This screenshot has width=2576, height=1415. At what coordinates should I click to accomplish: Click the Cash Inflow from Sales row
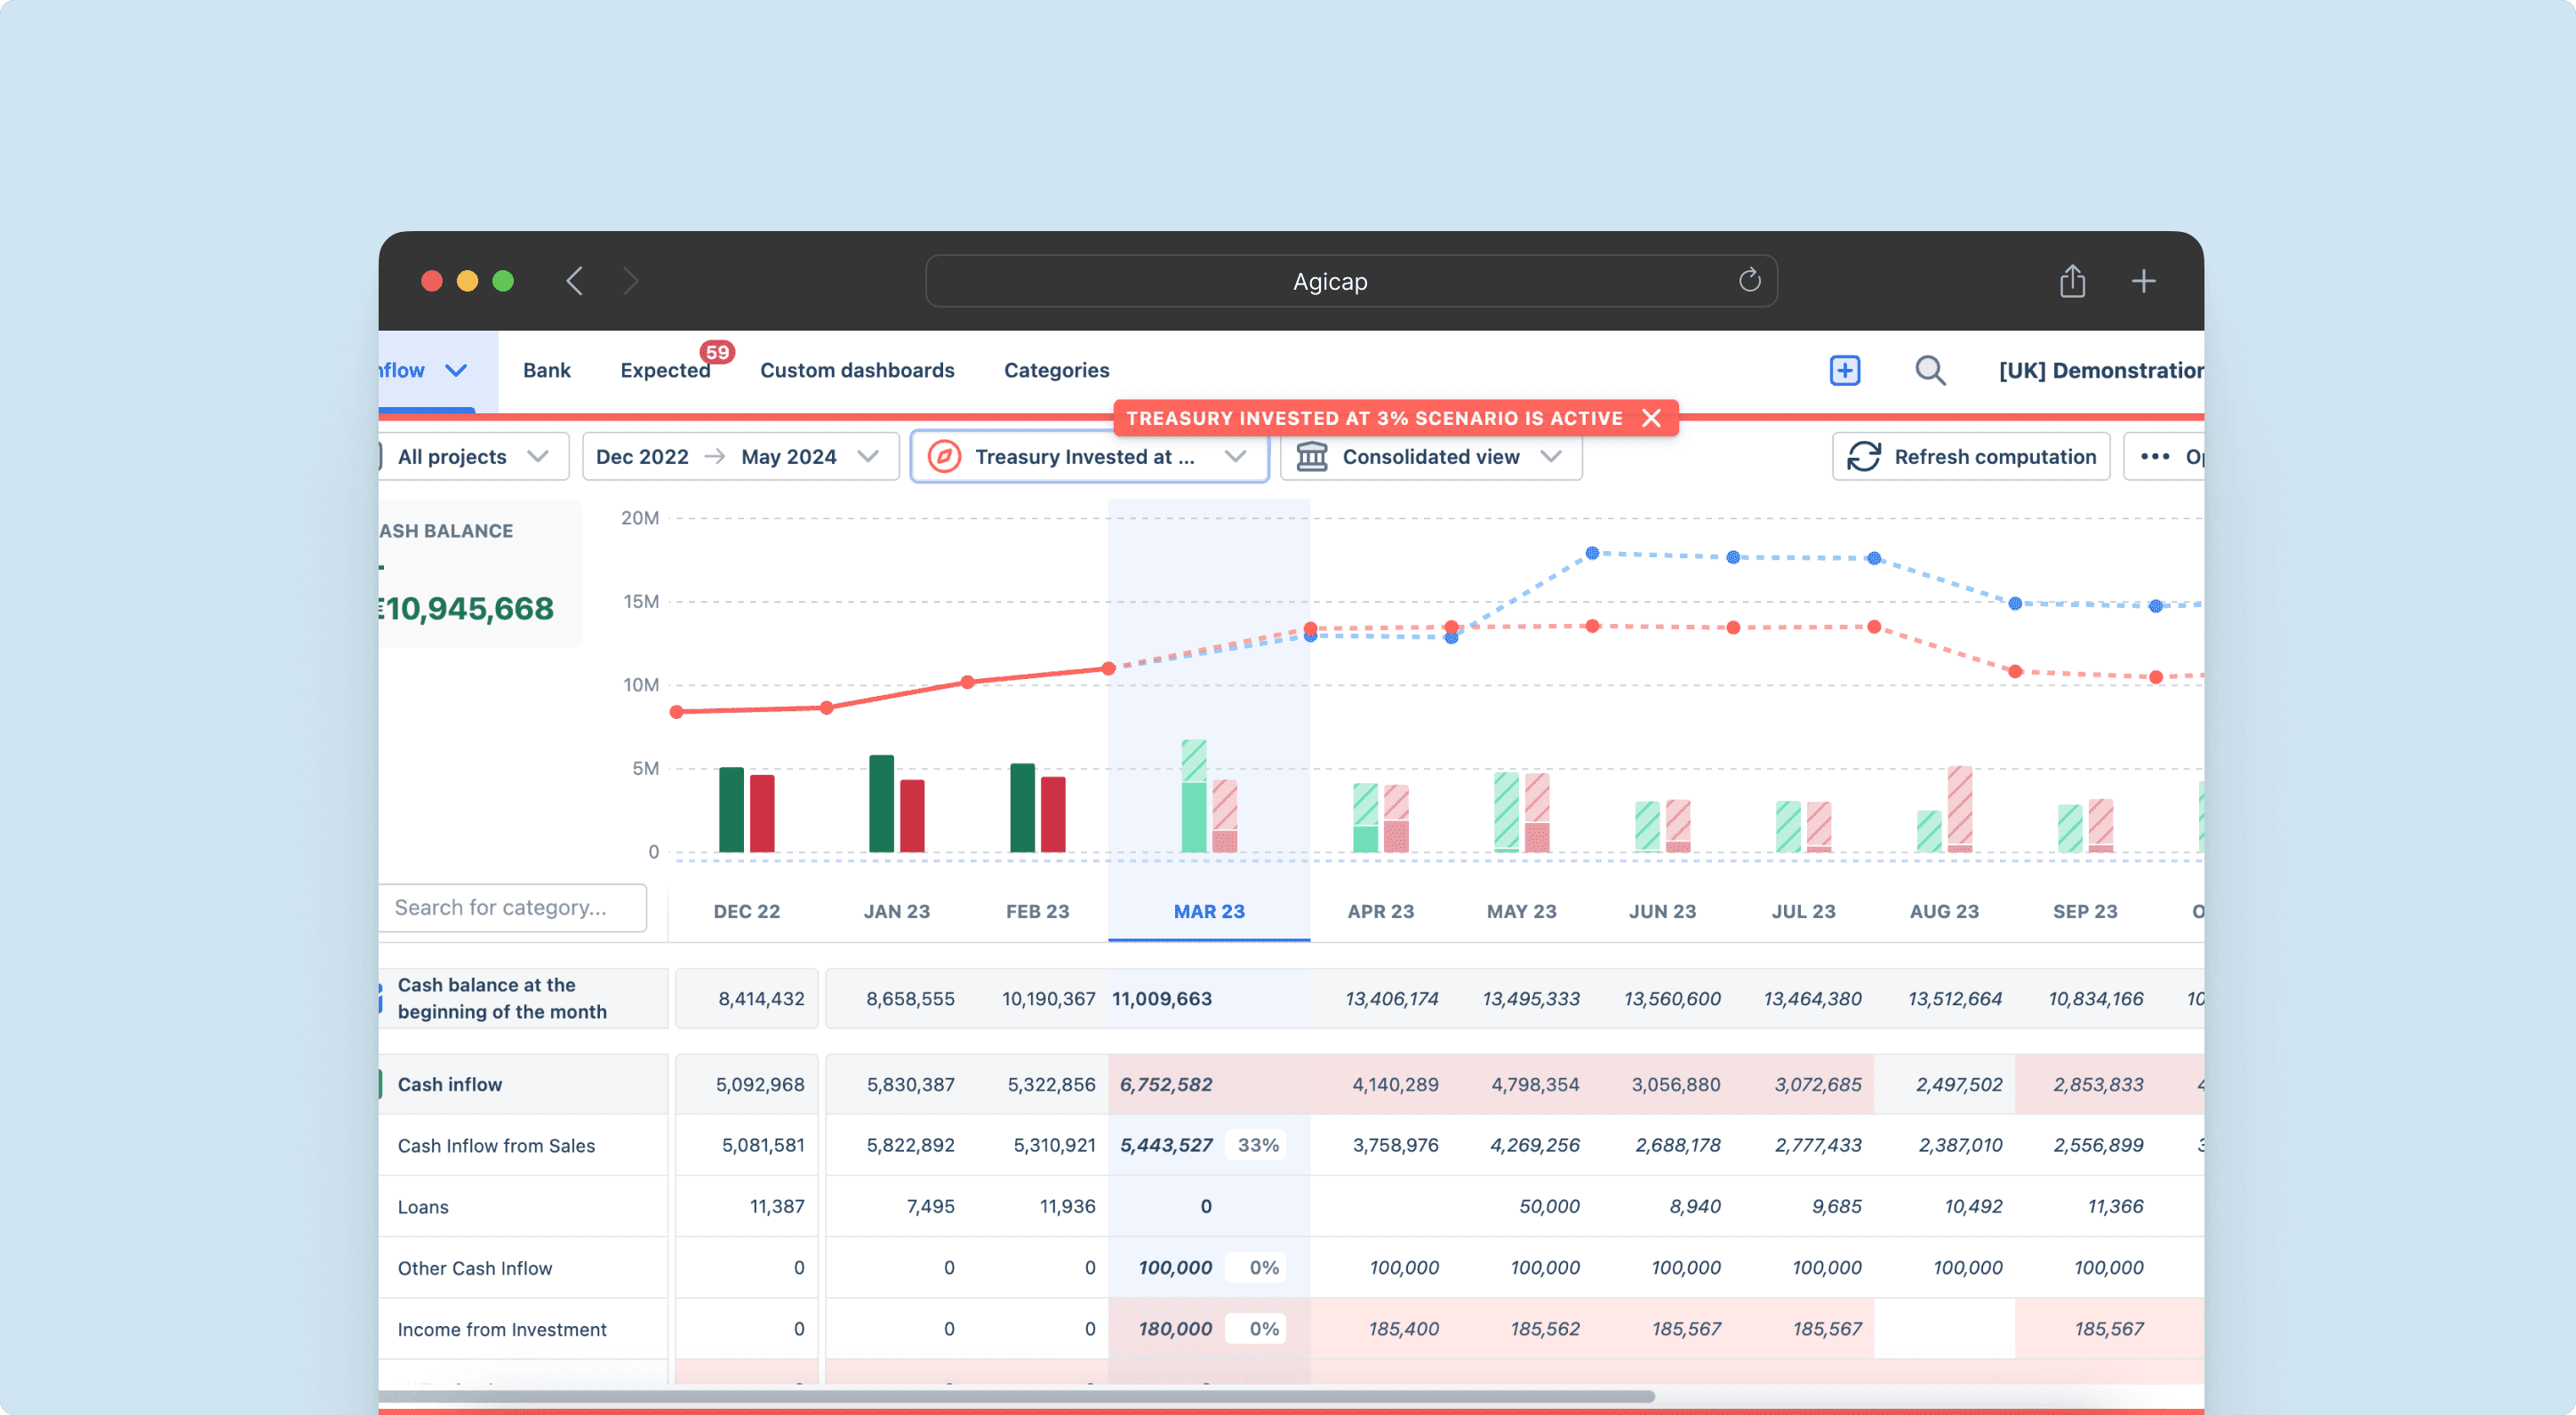(x=496, y=1146)
